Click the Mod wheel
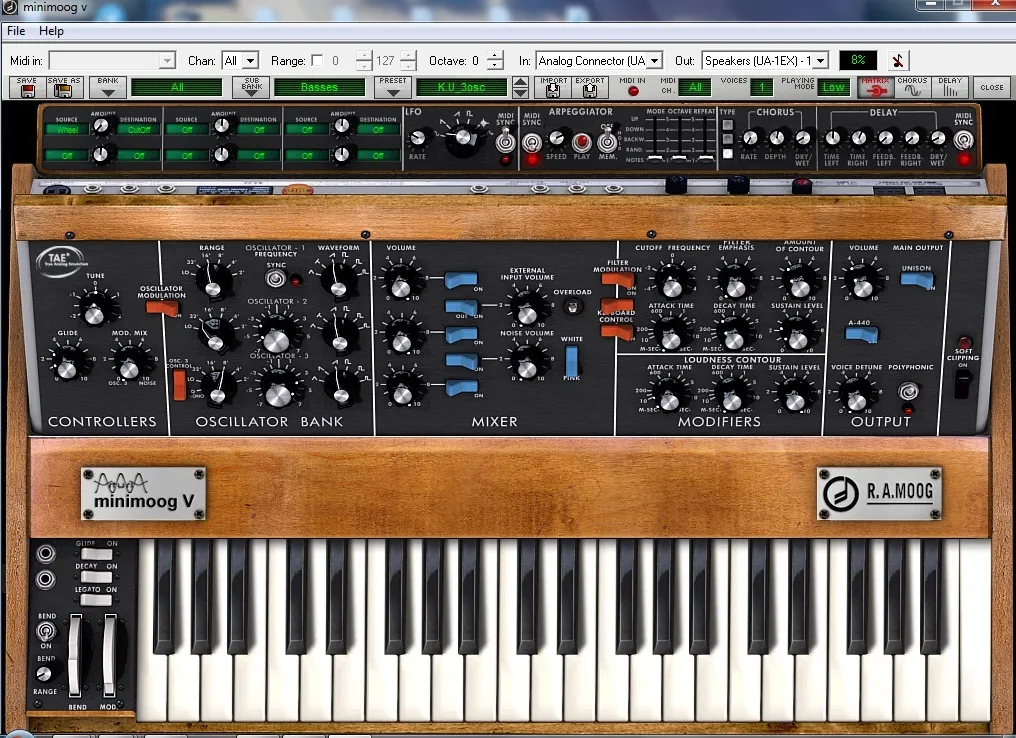Image resolution: width=1016 pixels, height=738 pixels. tap(109, 656)
